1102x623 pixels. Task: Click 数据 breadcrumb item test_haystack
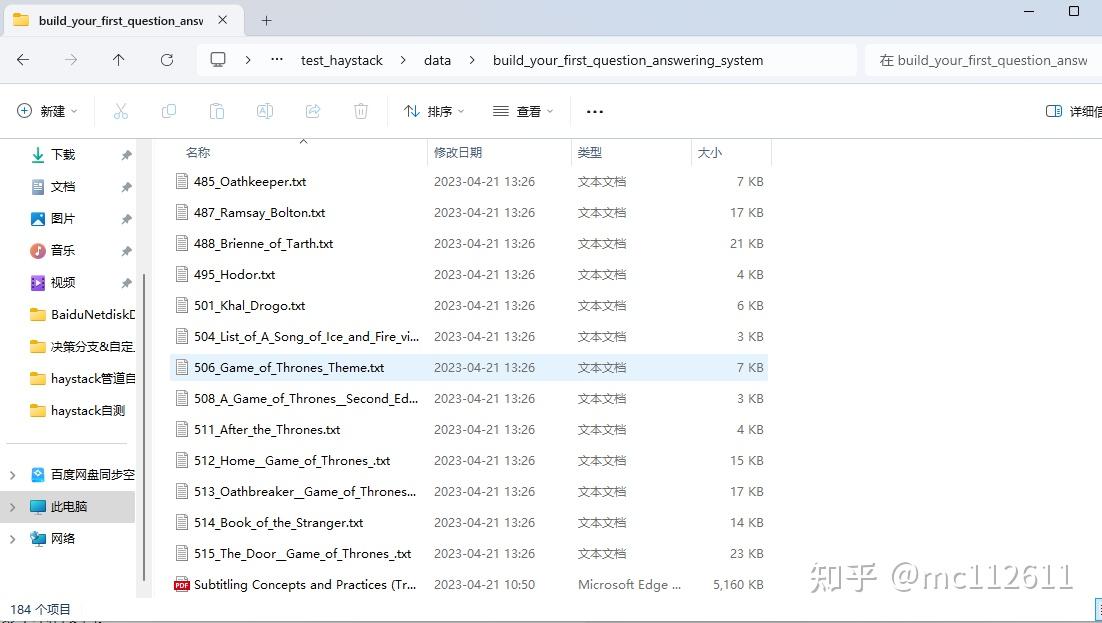coord(342,60)
